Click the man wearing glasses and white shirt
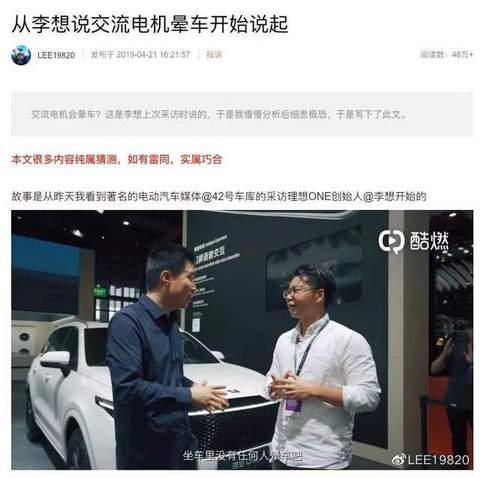 322,367
